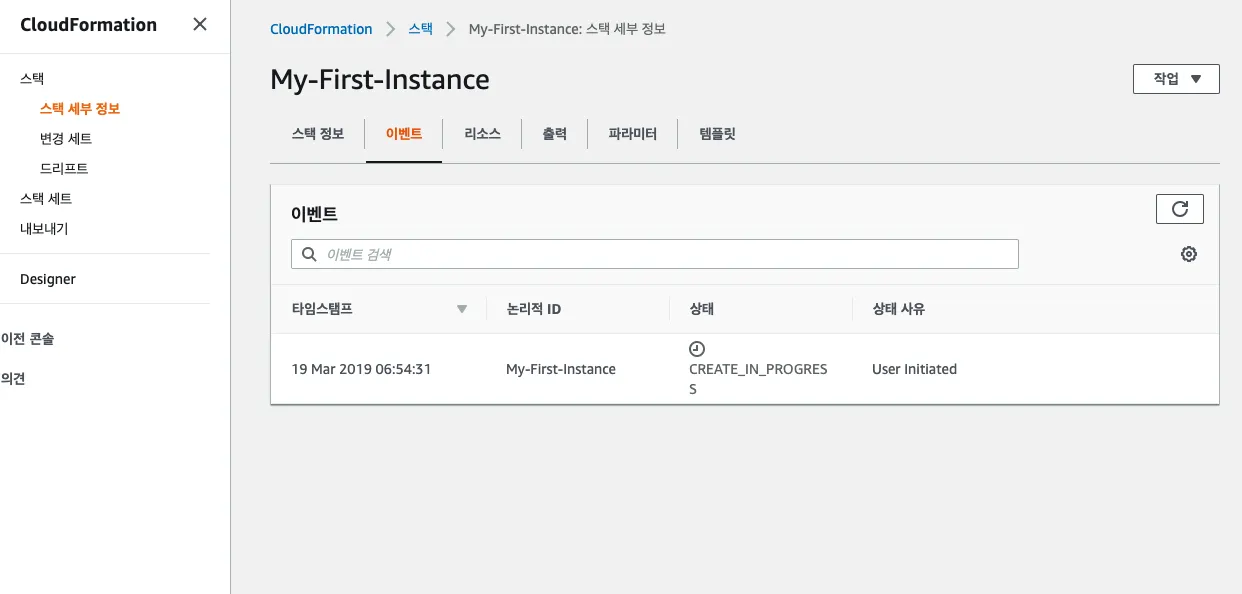Close the CloudFormation navigation sidebar

(200, 25)
